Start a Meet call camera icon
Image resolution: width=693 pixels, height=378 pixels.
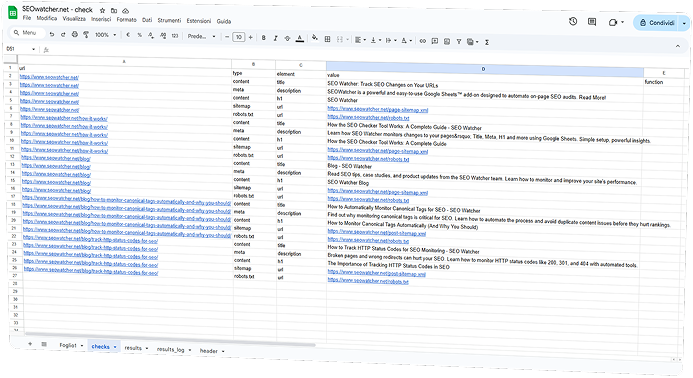[613, 22]
